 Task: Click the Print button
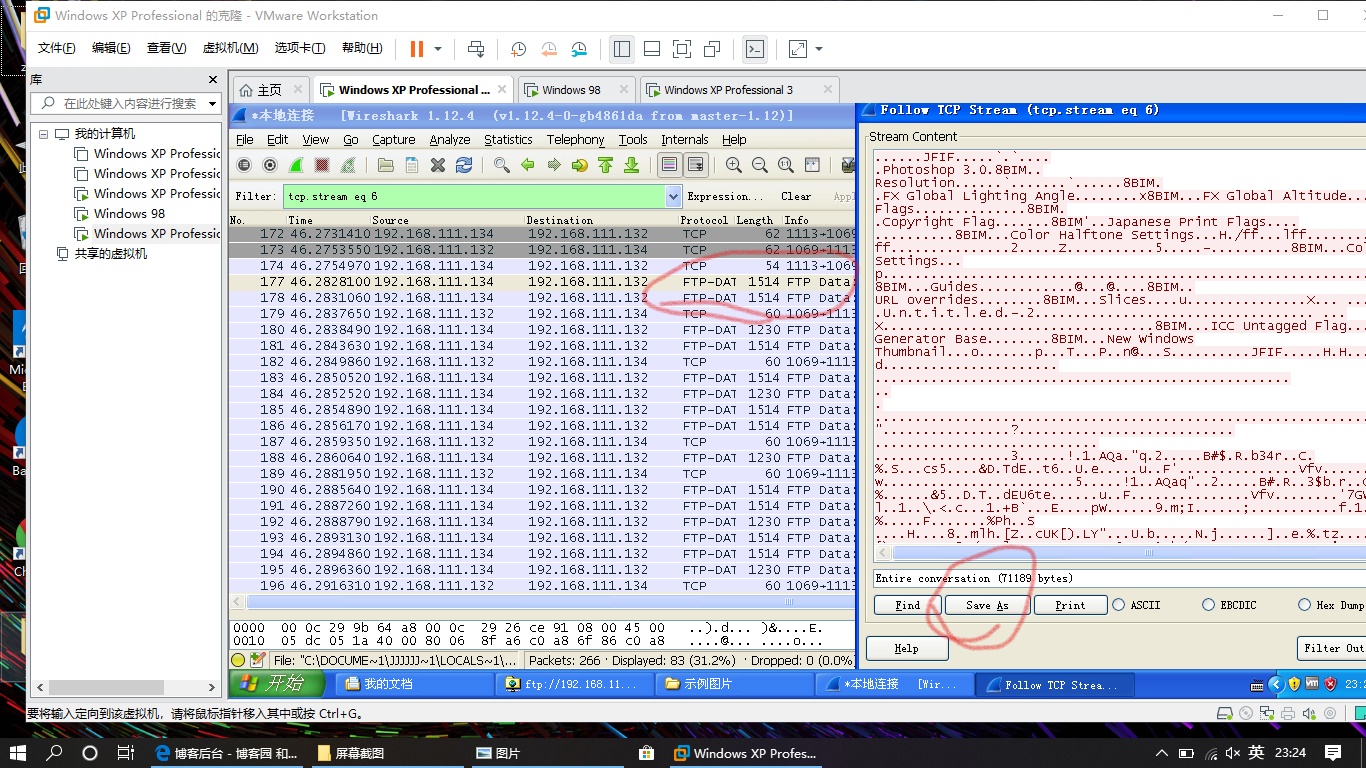coord(1070,605)
